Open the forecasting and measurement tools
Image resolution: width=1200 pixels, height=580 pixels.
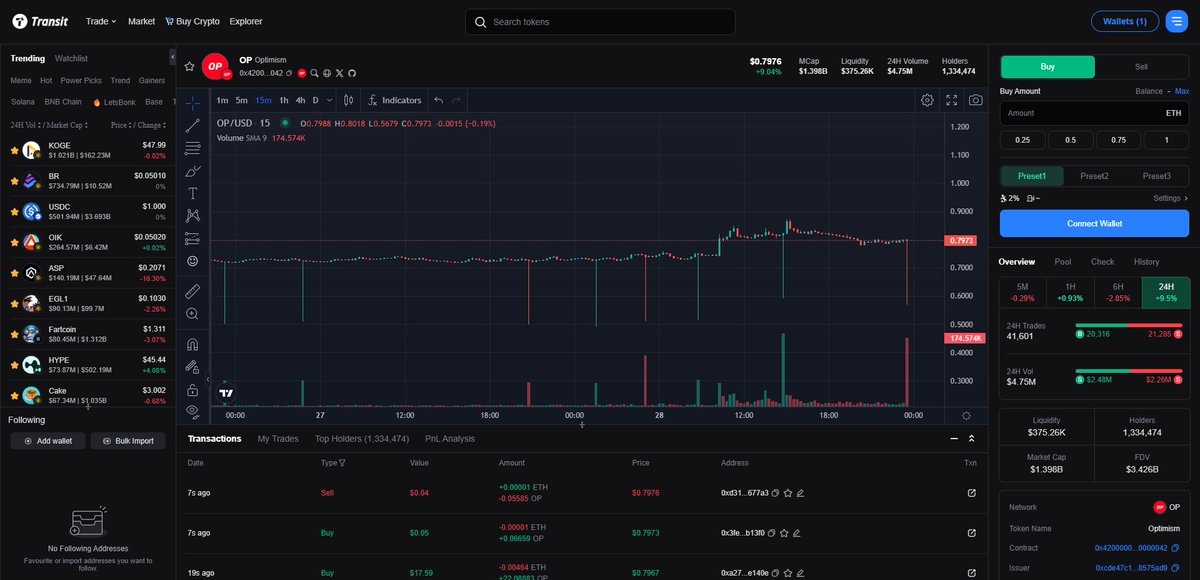[x=193, y=238]
